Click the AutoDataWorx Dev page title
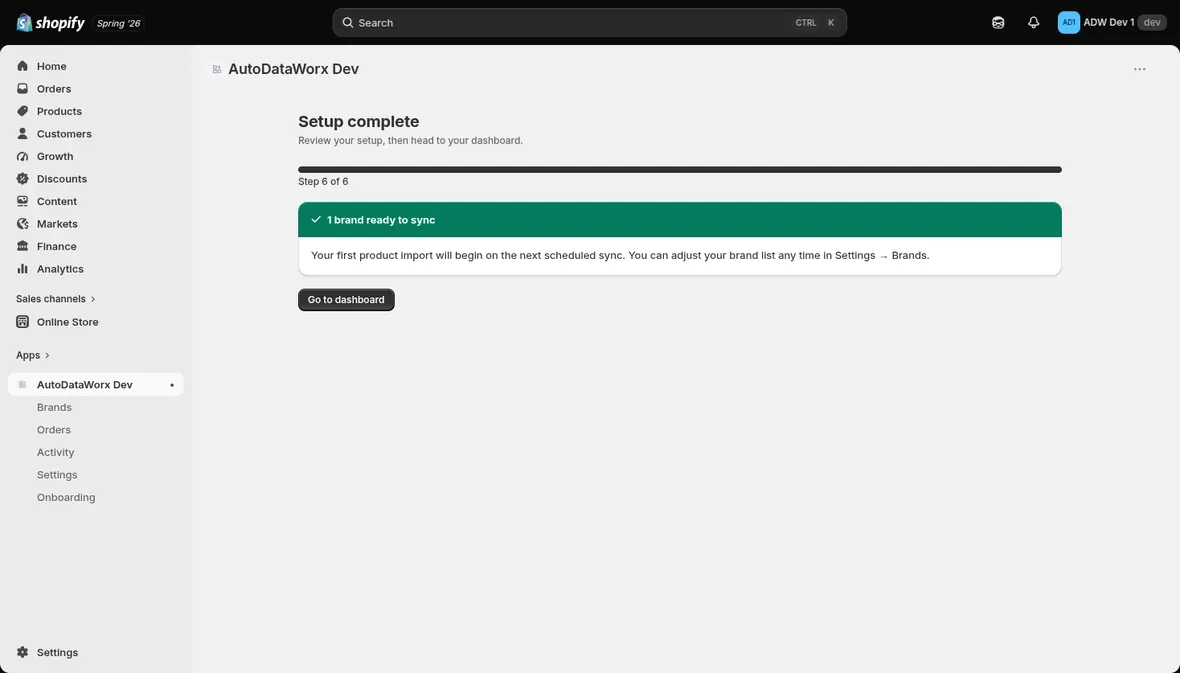This screenshot has height=673, width=1180. click(293, 69)
